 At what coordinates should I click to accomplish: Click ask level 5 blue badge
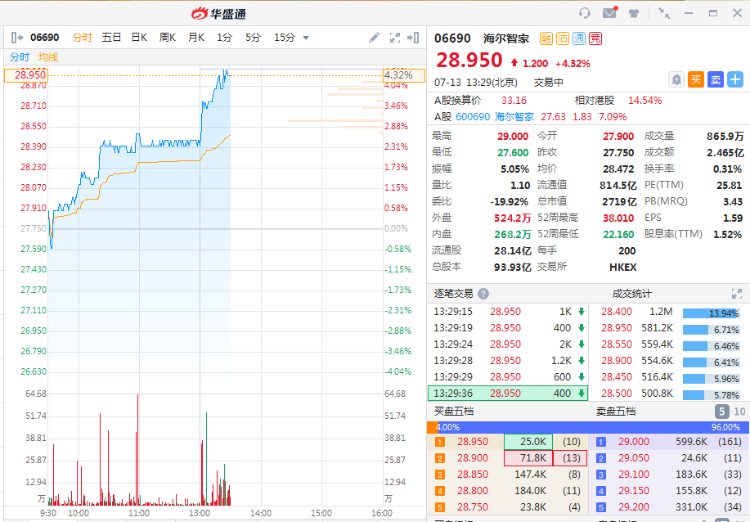601,507
